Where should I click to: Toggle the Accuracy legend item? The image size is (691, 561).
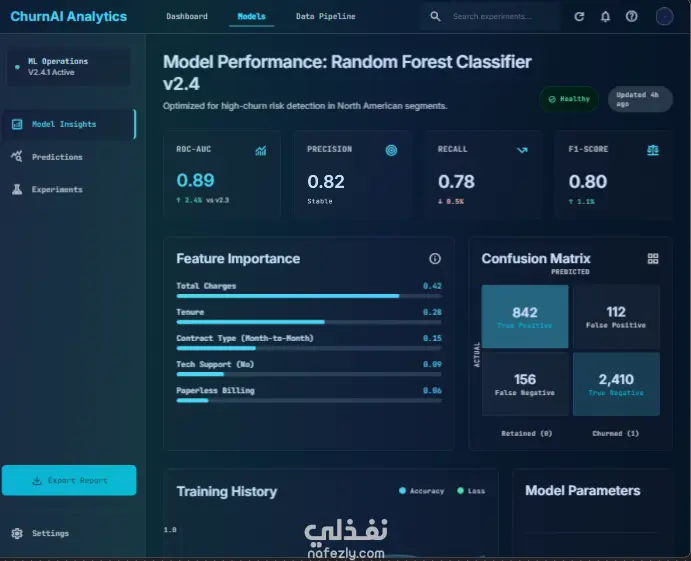click(421, 491)
